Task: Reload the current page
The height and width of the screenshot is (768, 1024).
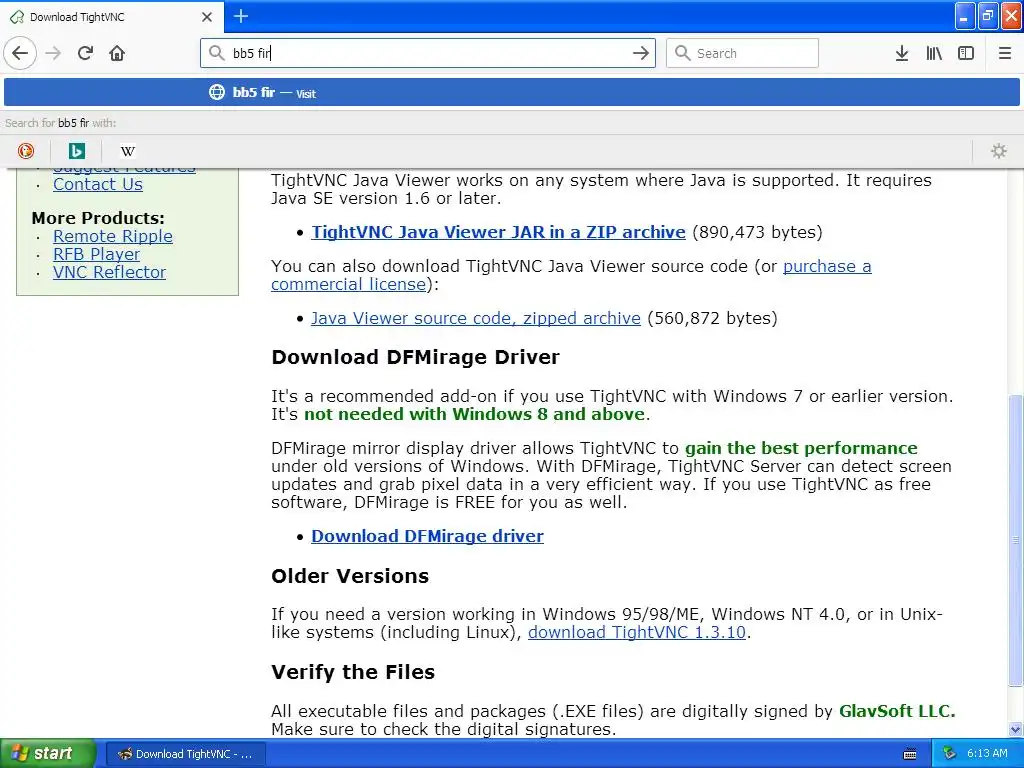Action: coord(86,53)
